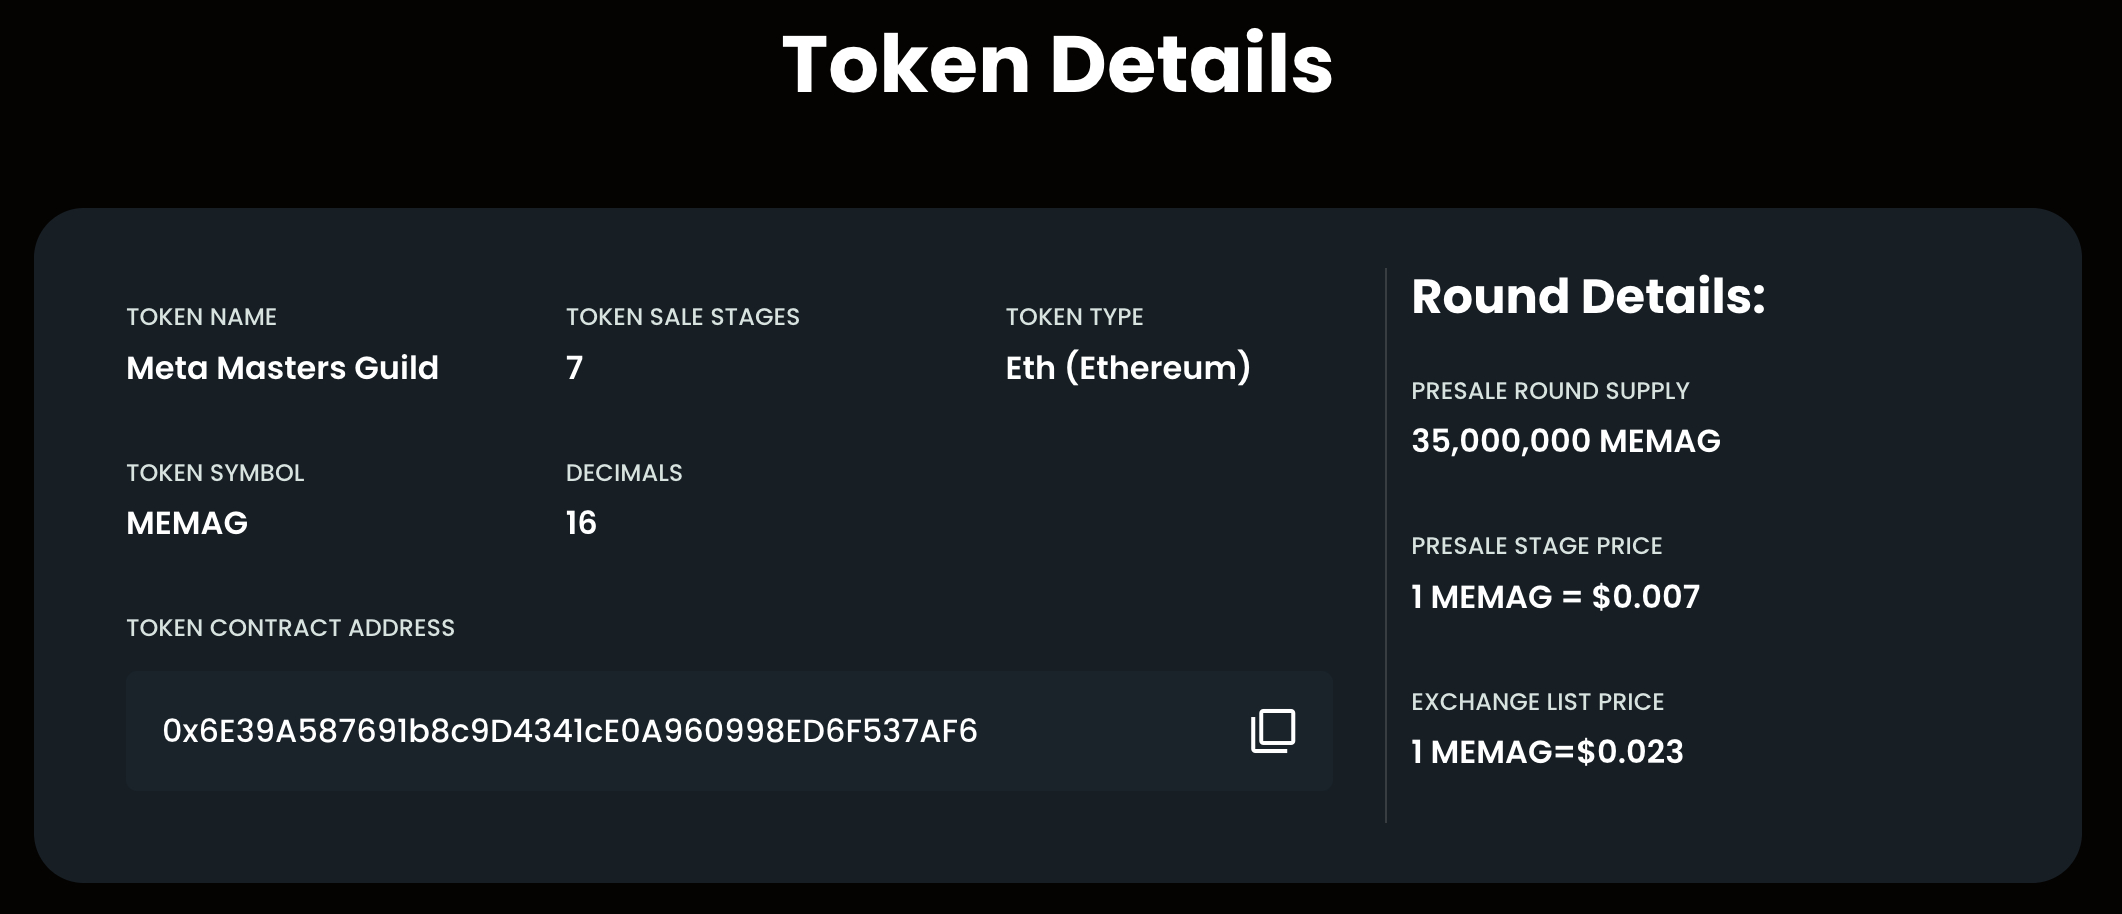Click the MEMAG token symbol value

tap(187, 523)
